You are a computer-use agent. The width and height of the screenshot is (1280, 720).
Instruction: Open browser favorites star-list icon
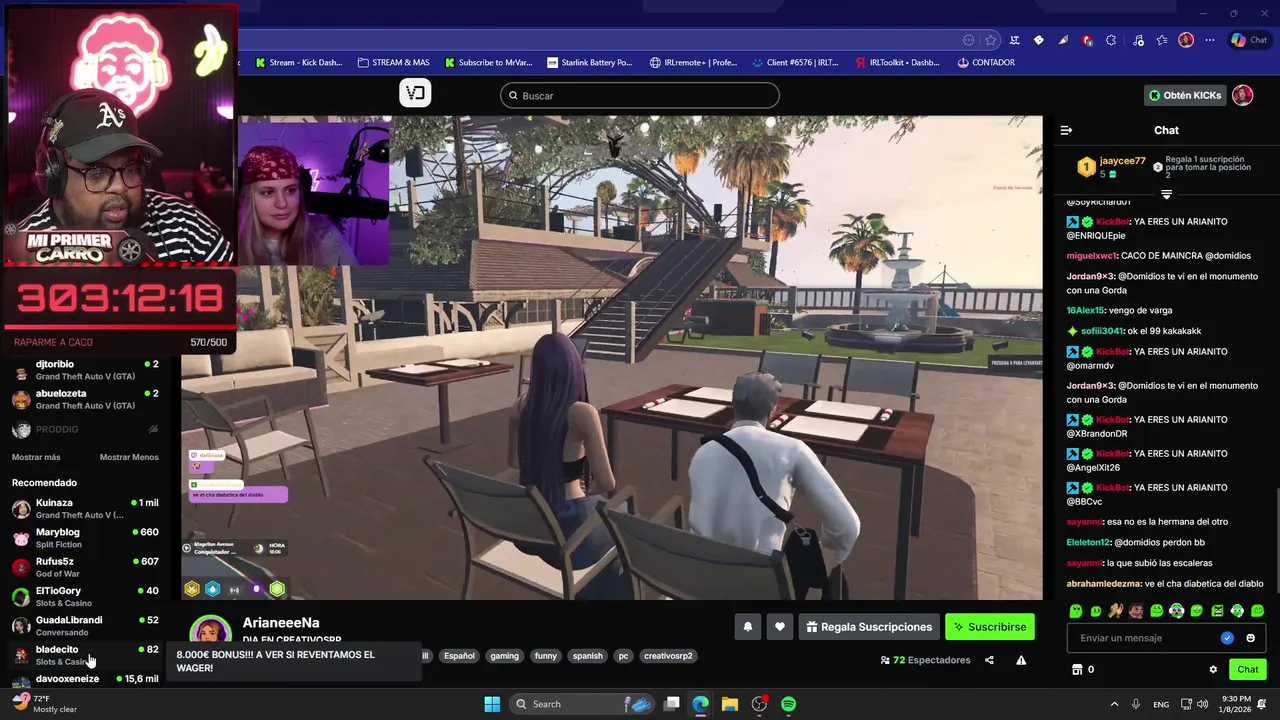coord(1161,40)
